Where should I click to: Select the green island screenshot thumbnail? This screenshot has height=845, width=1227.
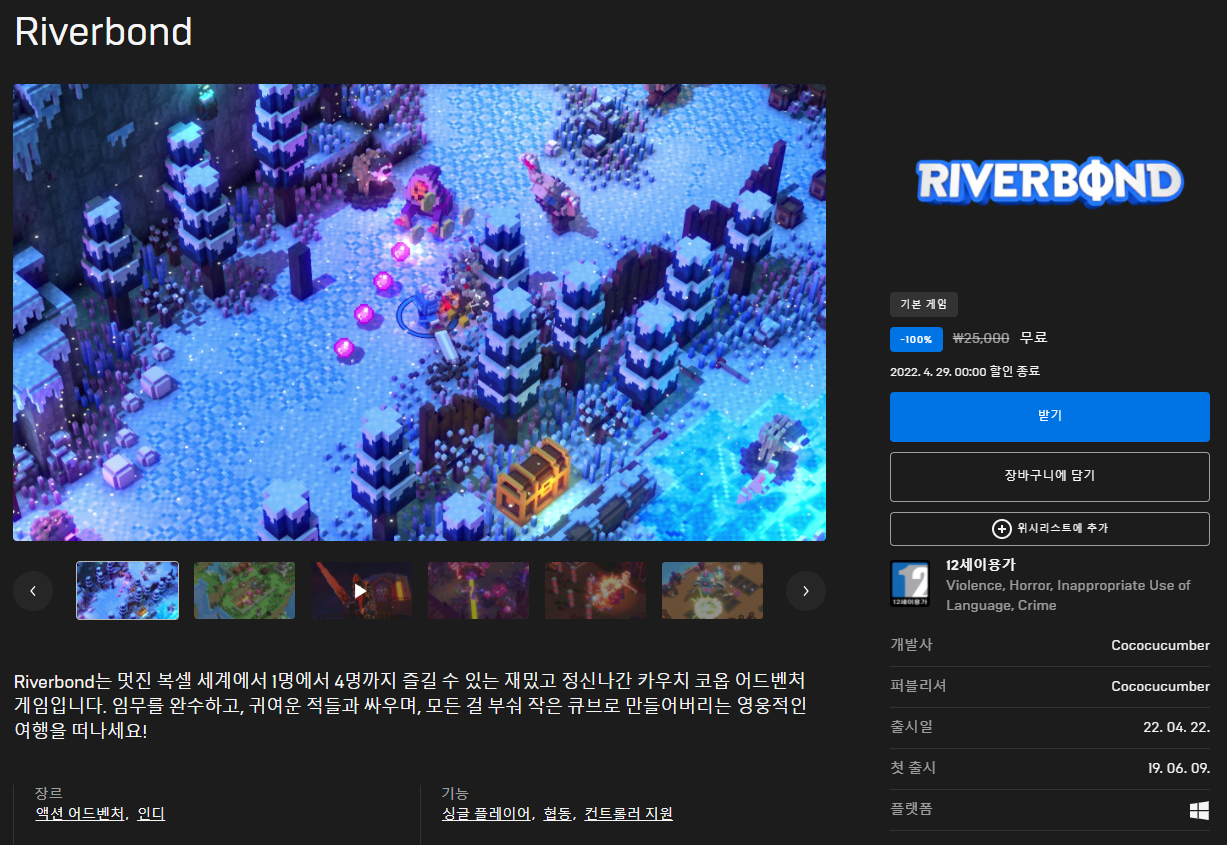[x=244, y=591]
